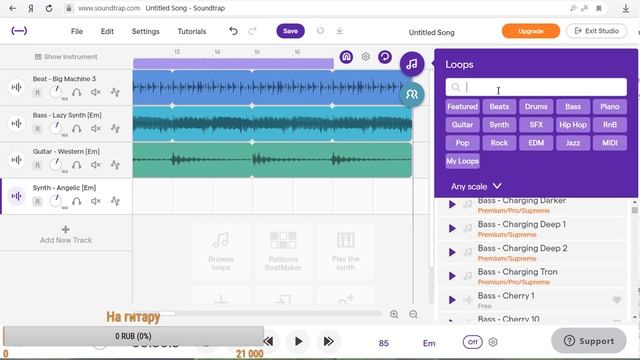This screenshot has height=360, width=640.
Task: Click the download icon next to Save
Action: 339,31
